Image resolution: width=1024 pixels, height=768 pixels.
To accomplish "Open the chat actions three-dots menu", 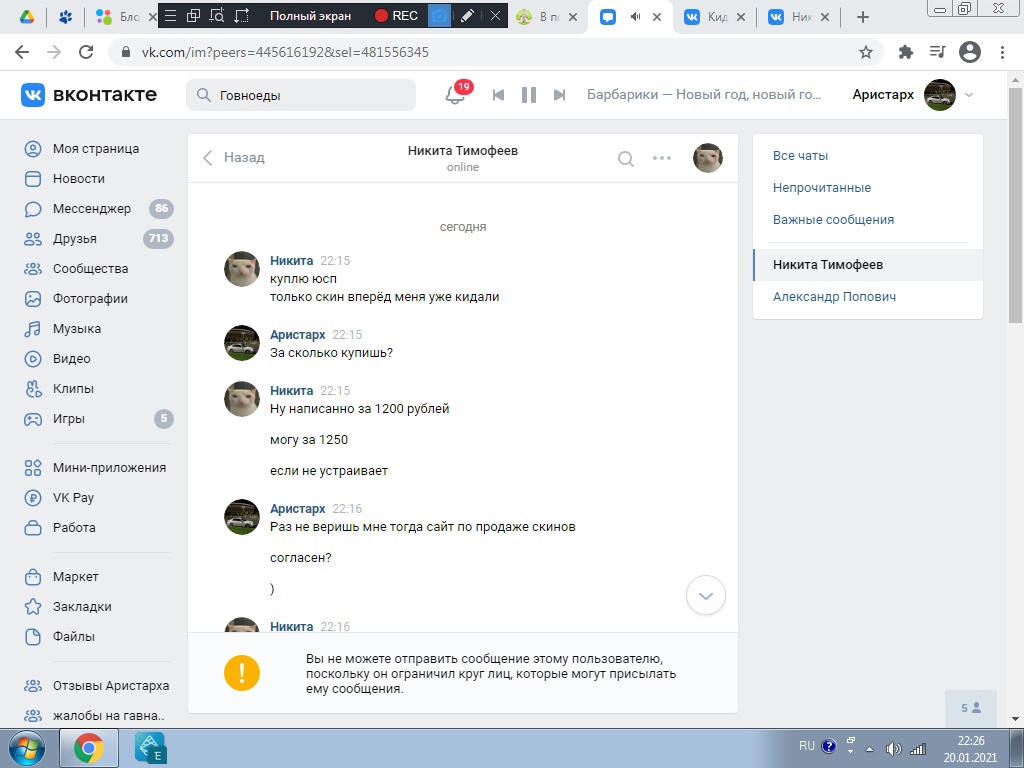I will [662, 158].
